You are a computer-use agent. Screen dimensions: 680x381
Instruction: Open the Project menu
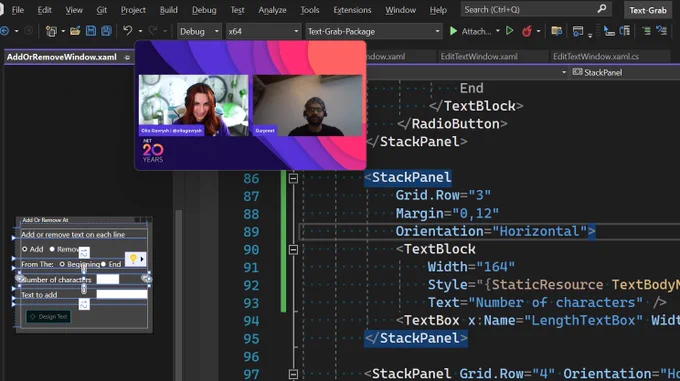(x=133, y=10)
